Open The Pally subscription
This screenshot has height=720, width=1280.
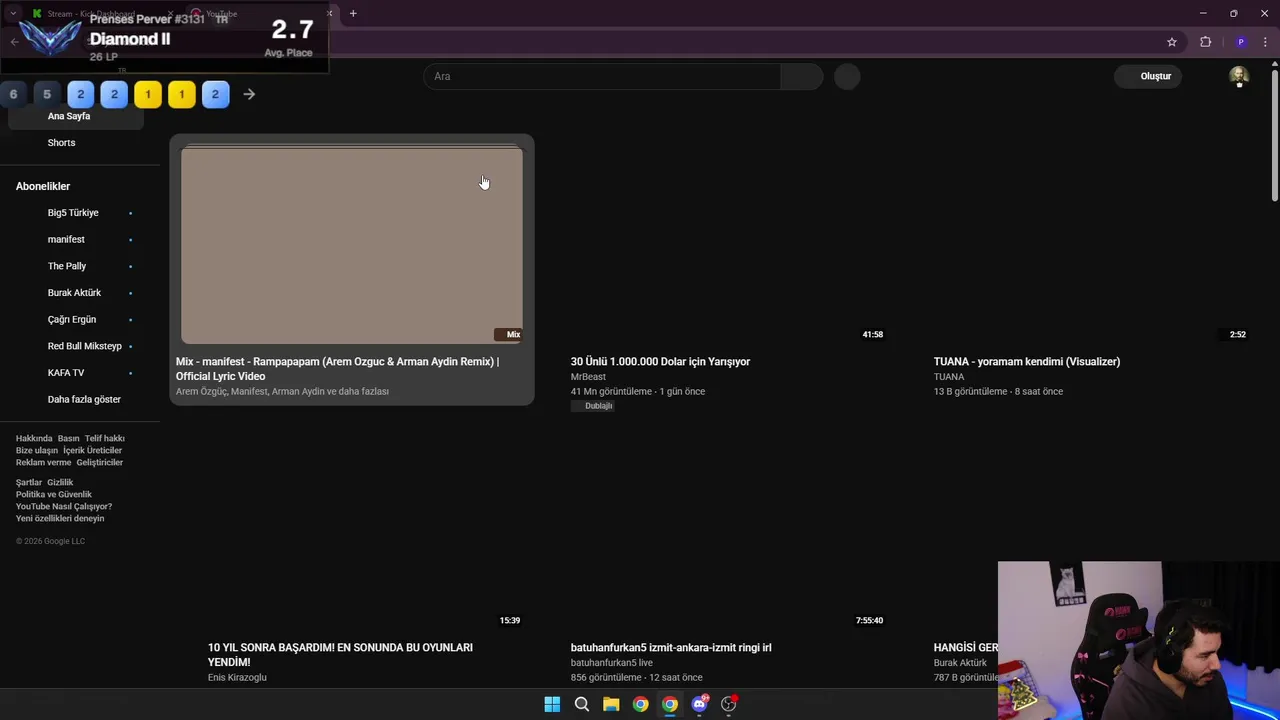(76, 266)
